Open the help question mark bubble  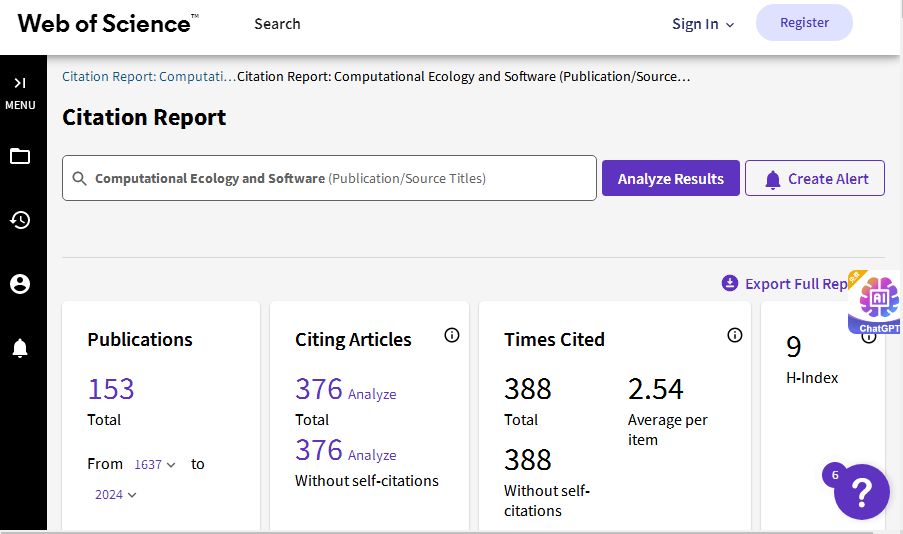click(862, 492)
